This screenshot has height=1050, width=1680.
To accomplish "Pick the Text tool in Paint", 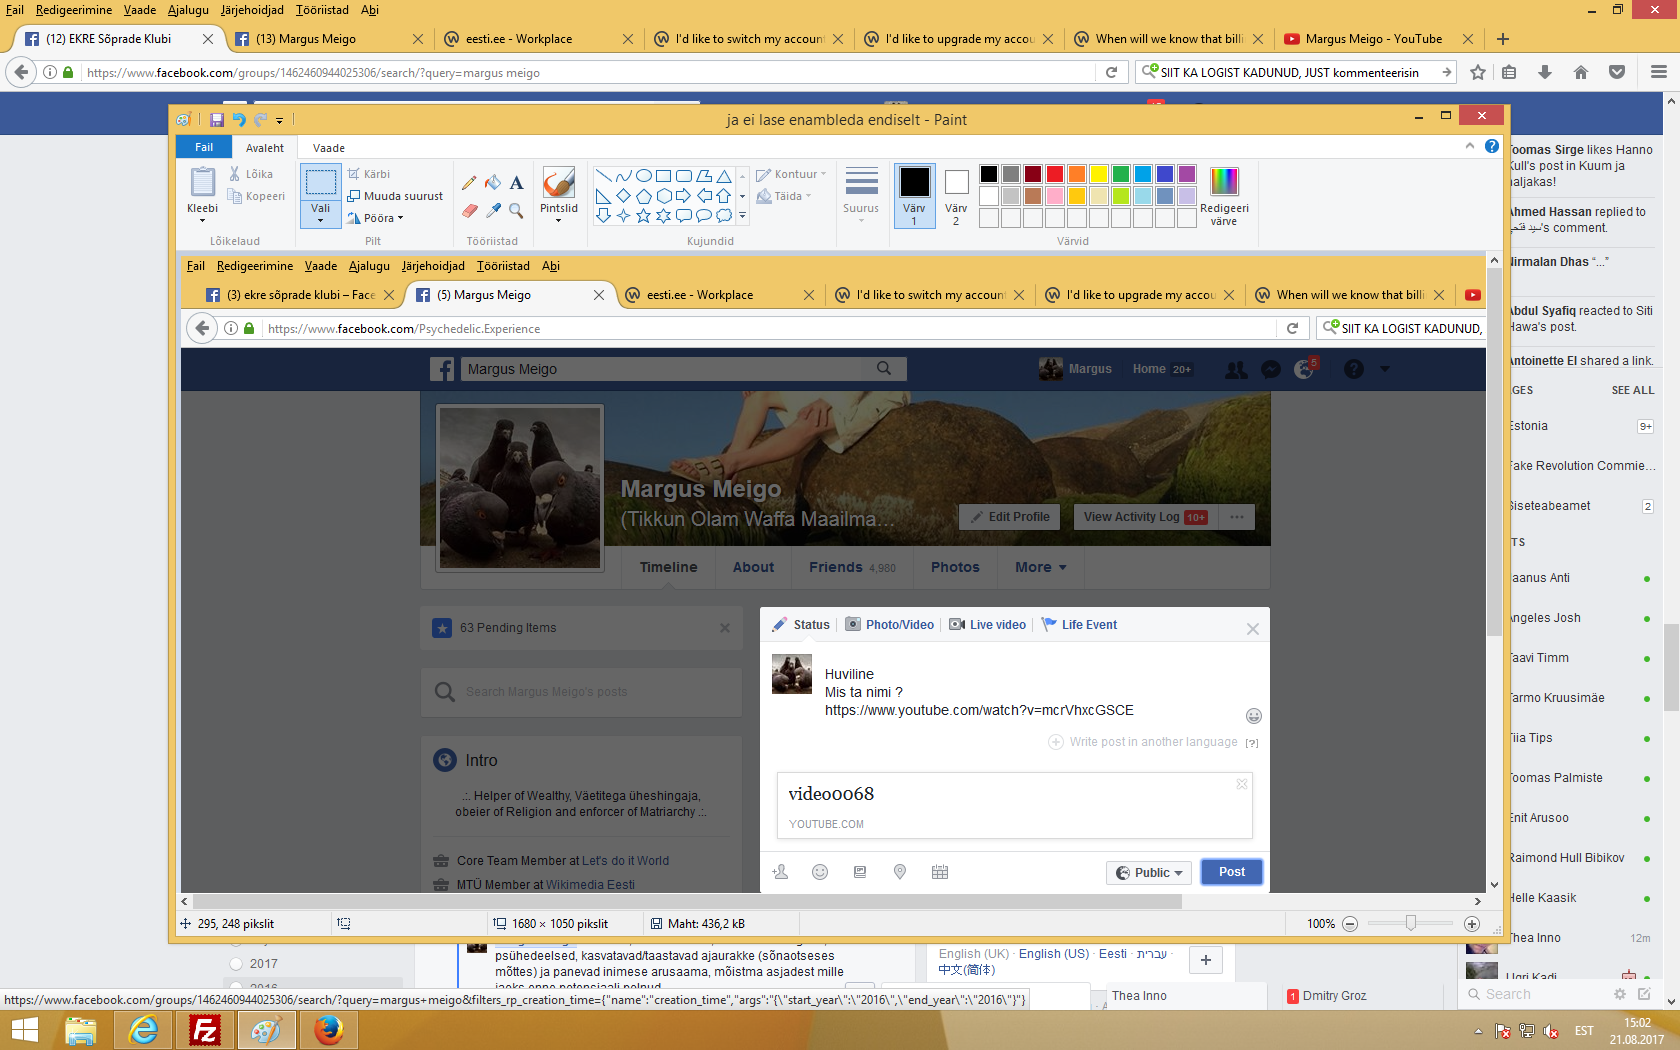I will pyautogui.click(x=516, y=183).
